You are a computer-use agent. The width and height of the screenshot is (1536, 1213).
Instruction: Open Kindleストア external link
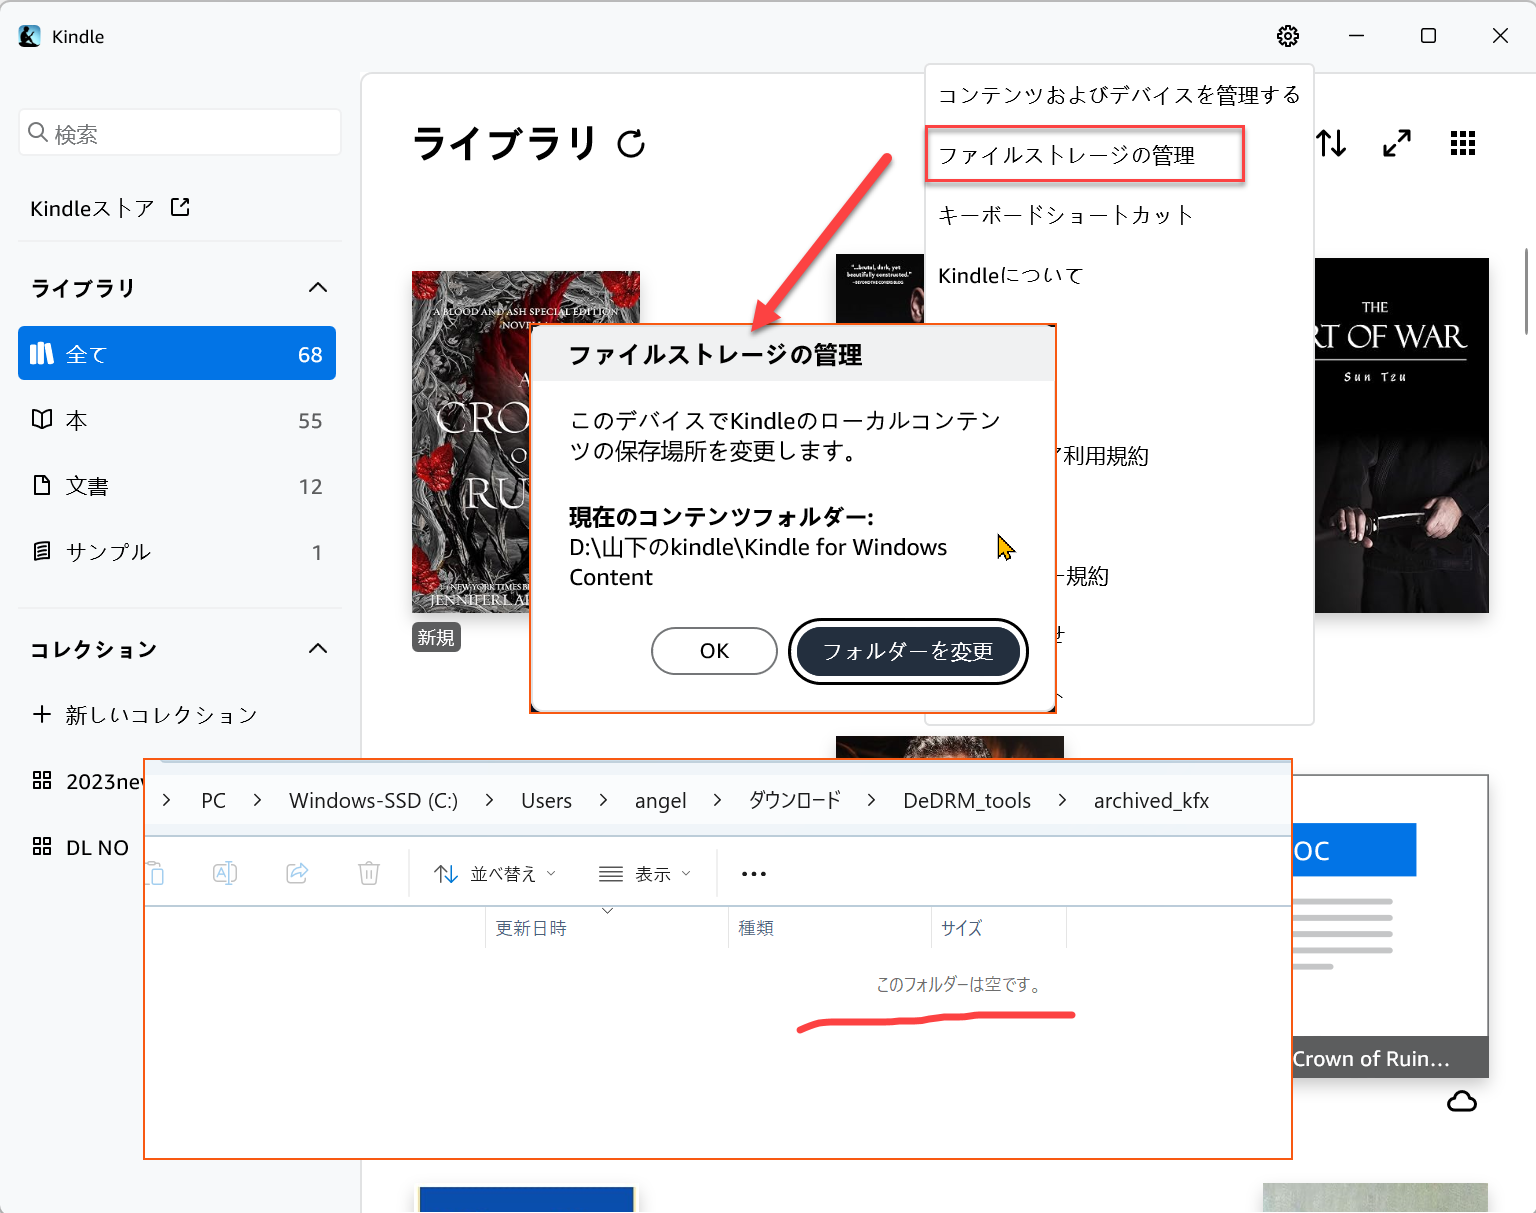coord(110,208)
